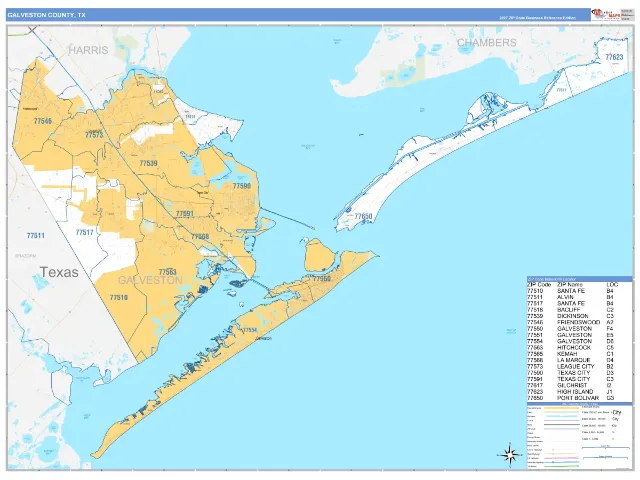Select the 77551 GALVESTON table row

[x=570, y=335]
